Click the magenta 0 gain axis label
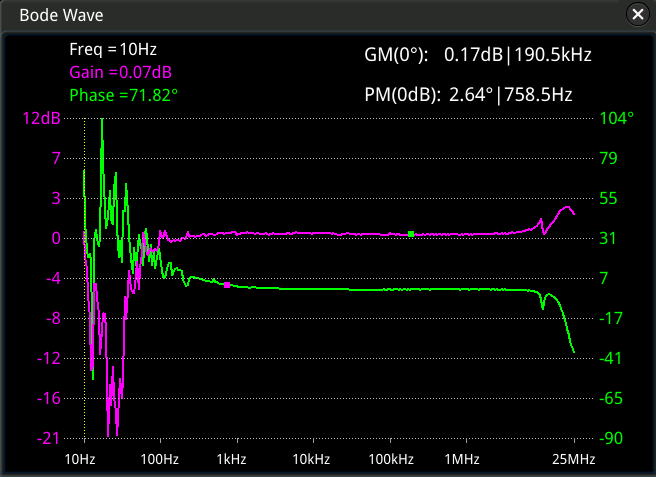The width and height of the screenshot is (656, 477). (56, 238)
